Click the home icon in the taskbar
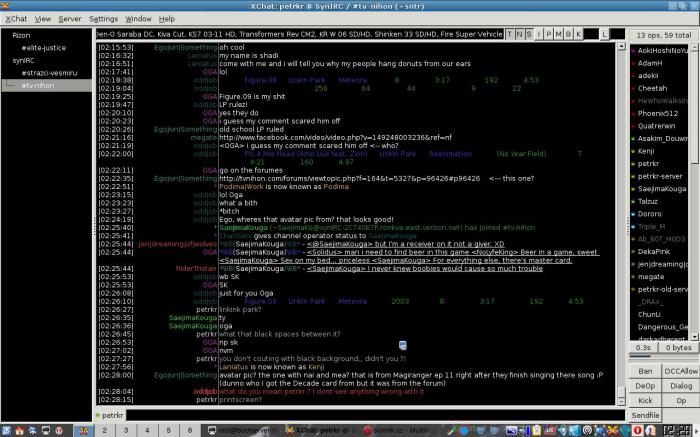 19,430
